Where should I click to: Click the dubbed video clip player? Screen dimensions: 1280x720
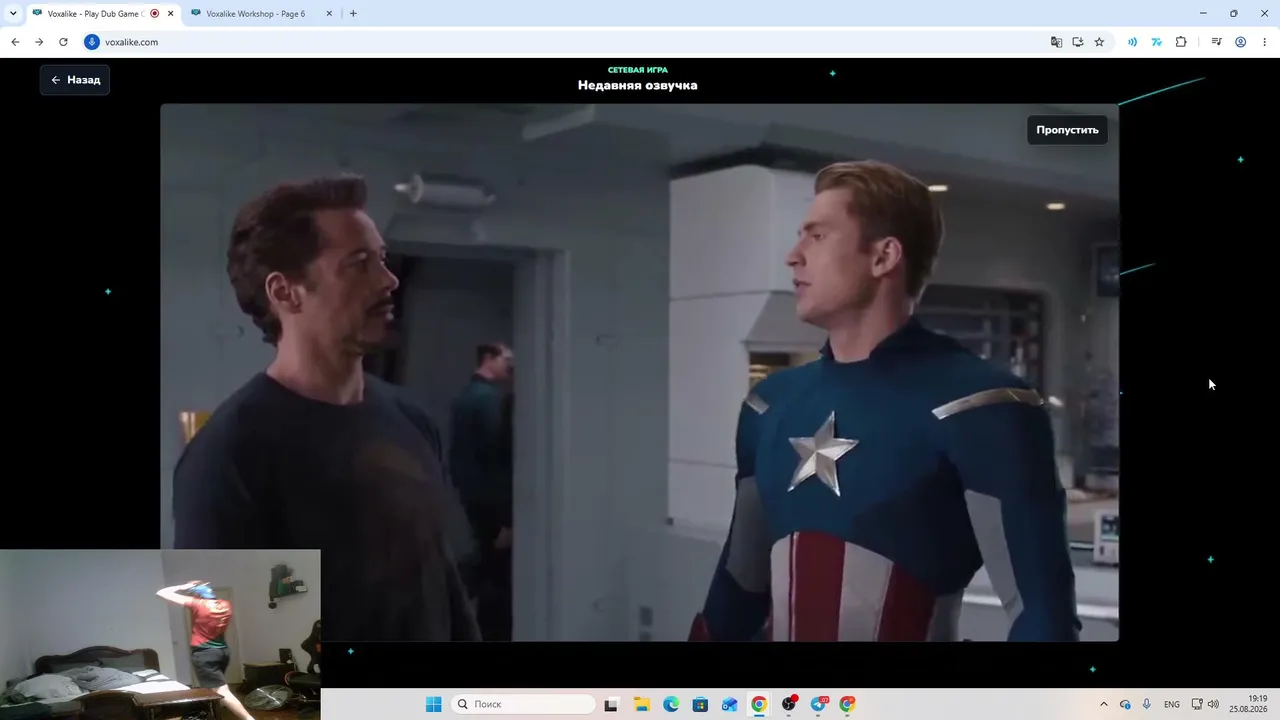tap(639, 372)
